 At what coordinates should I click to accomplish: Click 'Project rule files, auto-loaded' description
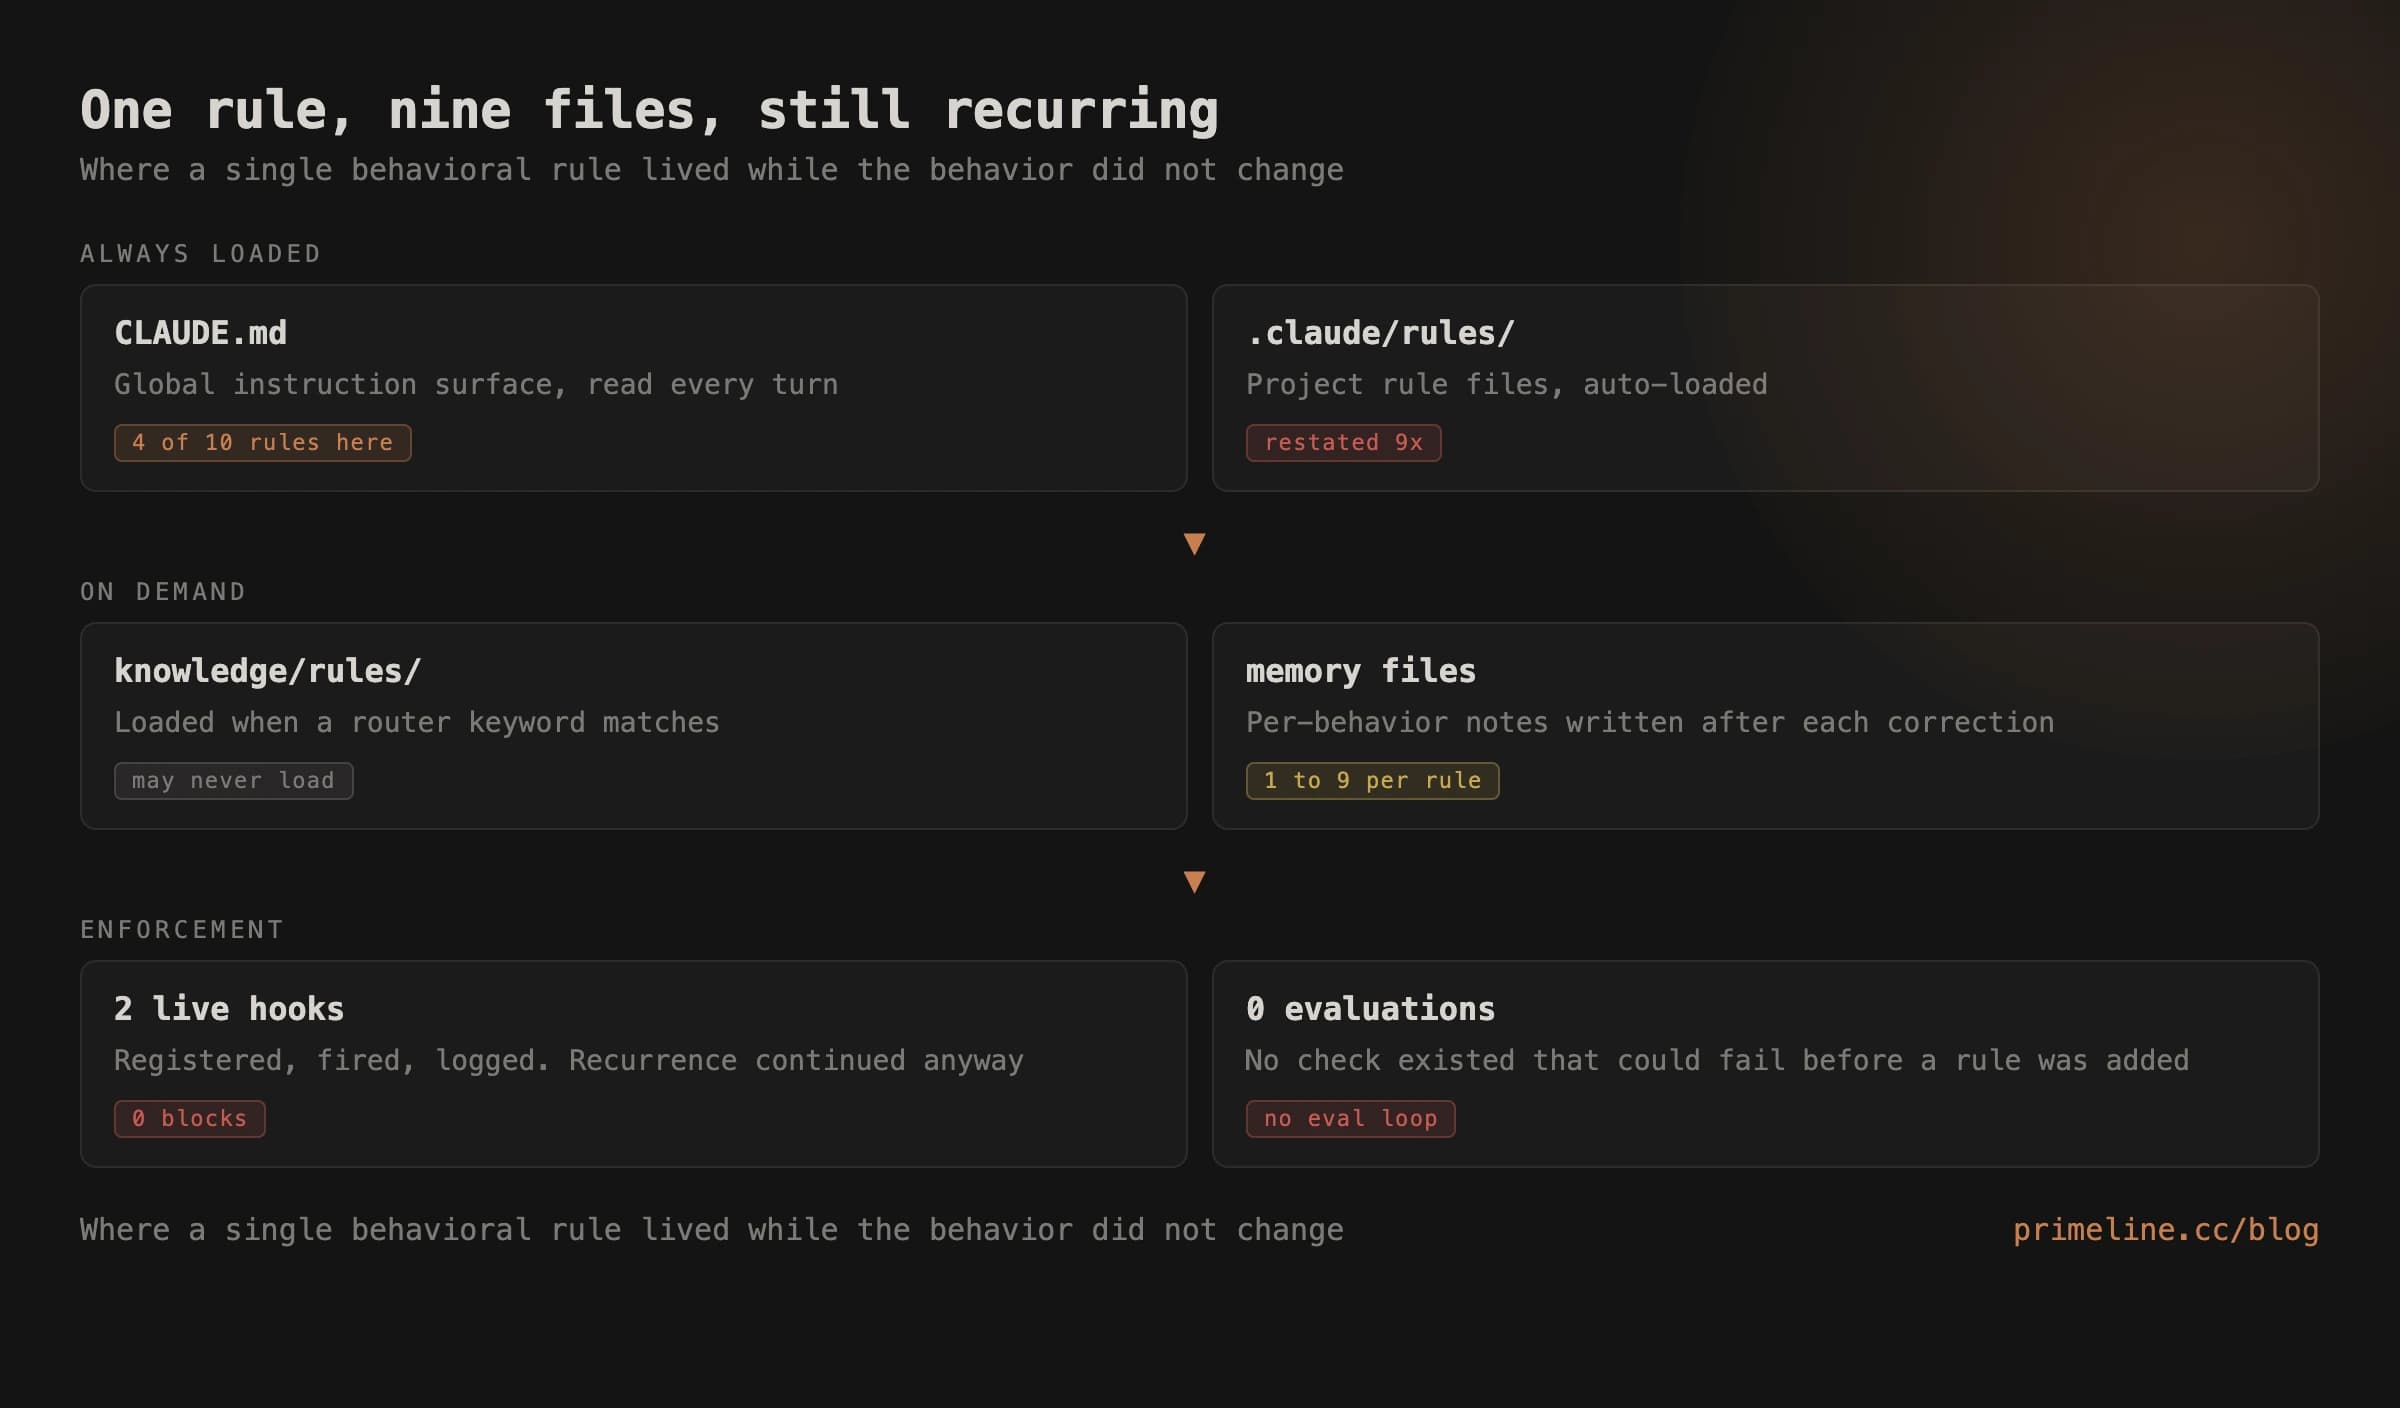tap(1506, 385)
